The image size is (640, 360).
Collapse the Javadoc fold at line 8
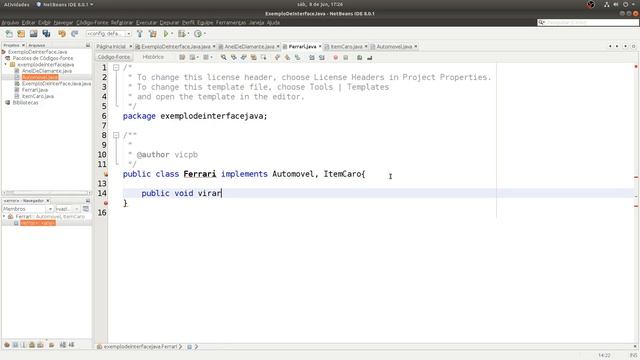pyautogui.click(x=116, y=135)
